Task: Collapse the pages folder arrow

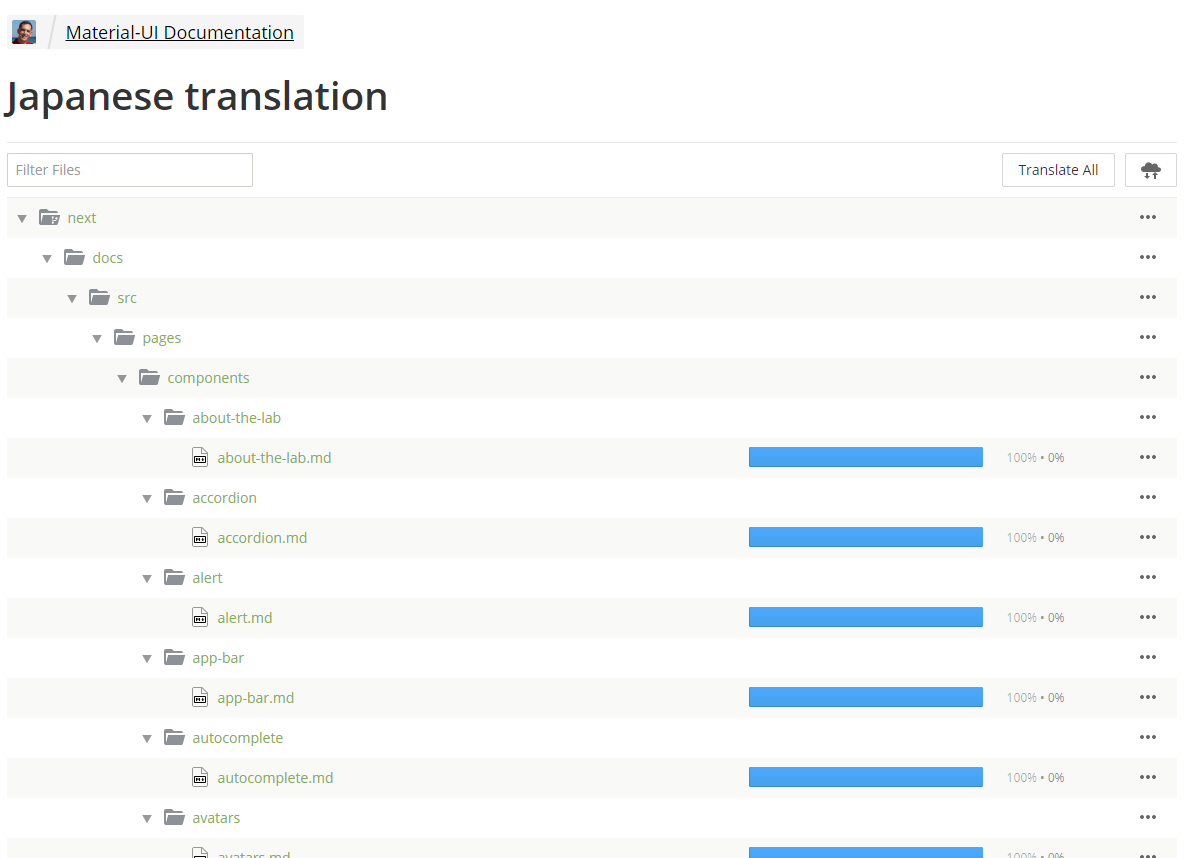Action: tap(97, 339)
